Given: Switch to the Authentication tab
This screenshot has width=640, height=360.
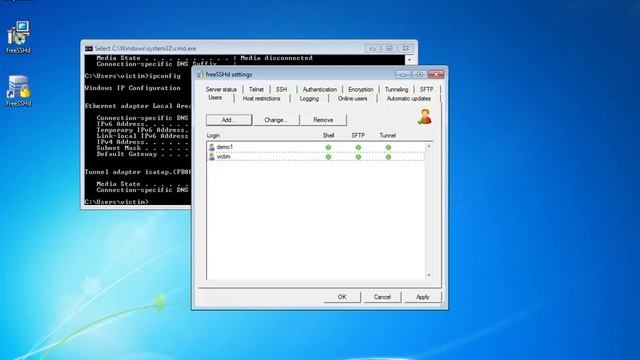Looking at the screenshot, I should 320,89.
